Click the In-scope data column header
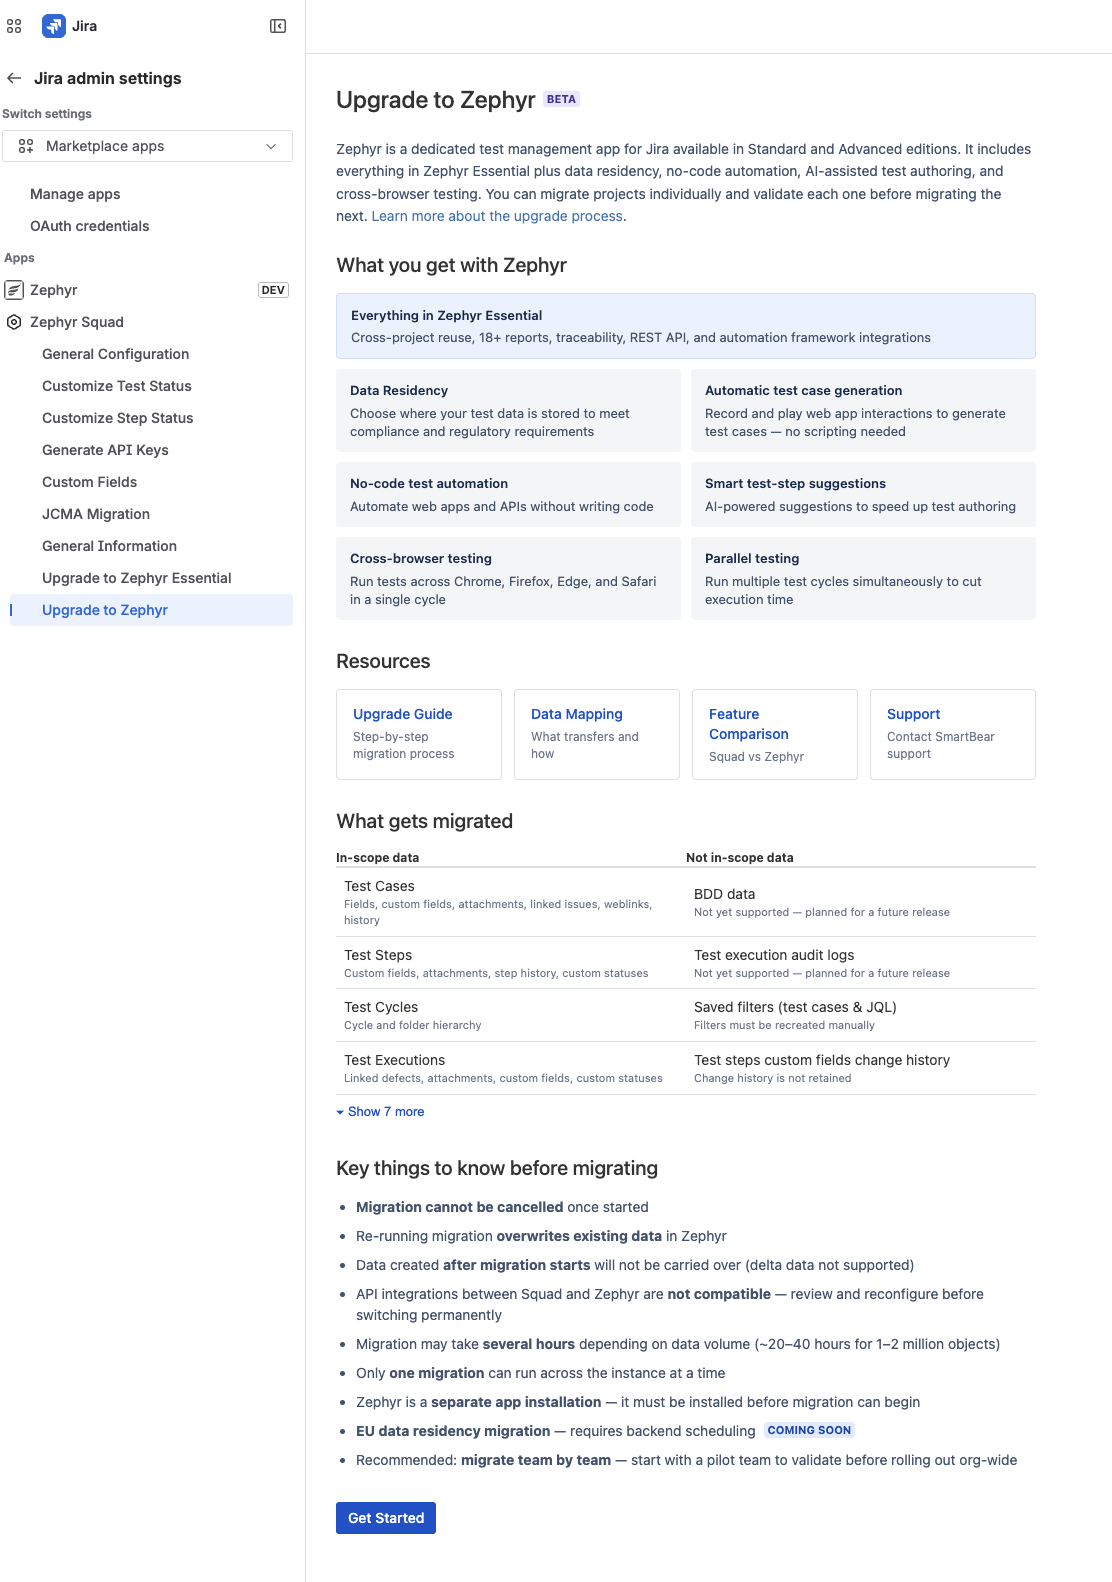The width and height of the screenshot is (1112, 1582). coord(378,858)
